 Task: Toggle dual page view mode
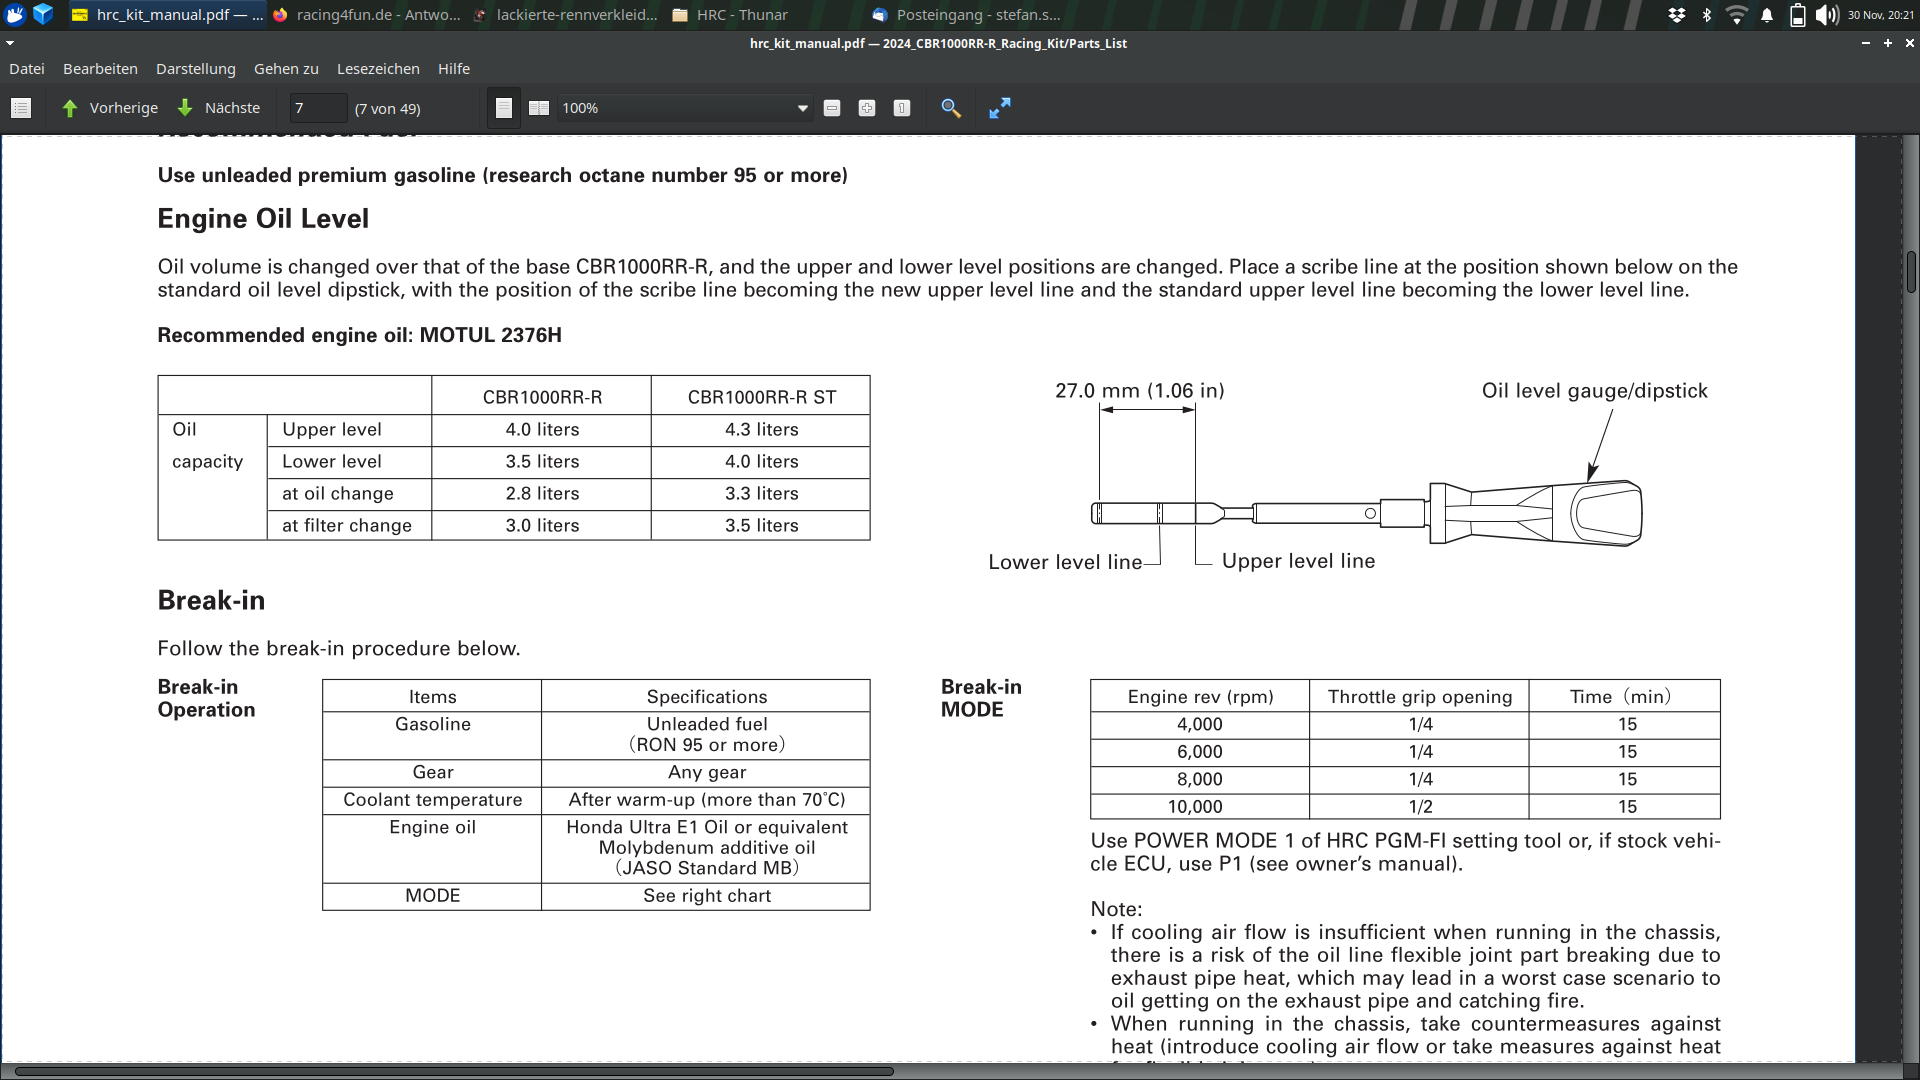click(539, 108)
